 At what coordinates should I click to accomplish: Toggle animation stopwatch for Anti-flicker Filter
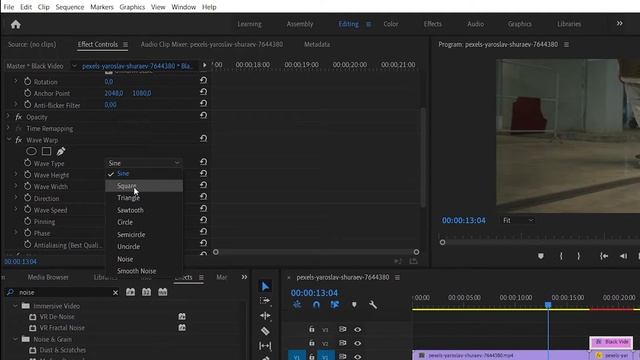tap(27, 105)
